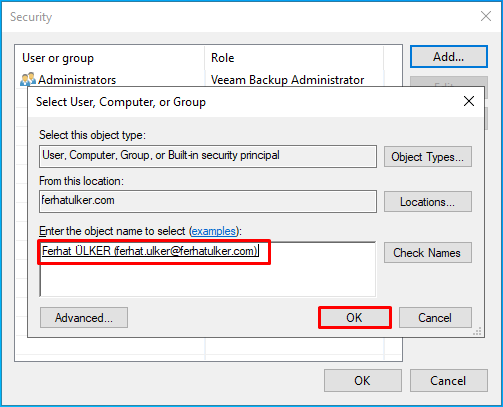Open the Object Types dialog
Image resolution: width=503 pixels, height=407 pixels.
click(x=428, y=156)
